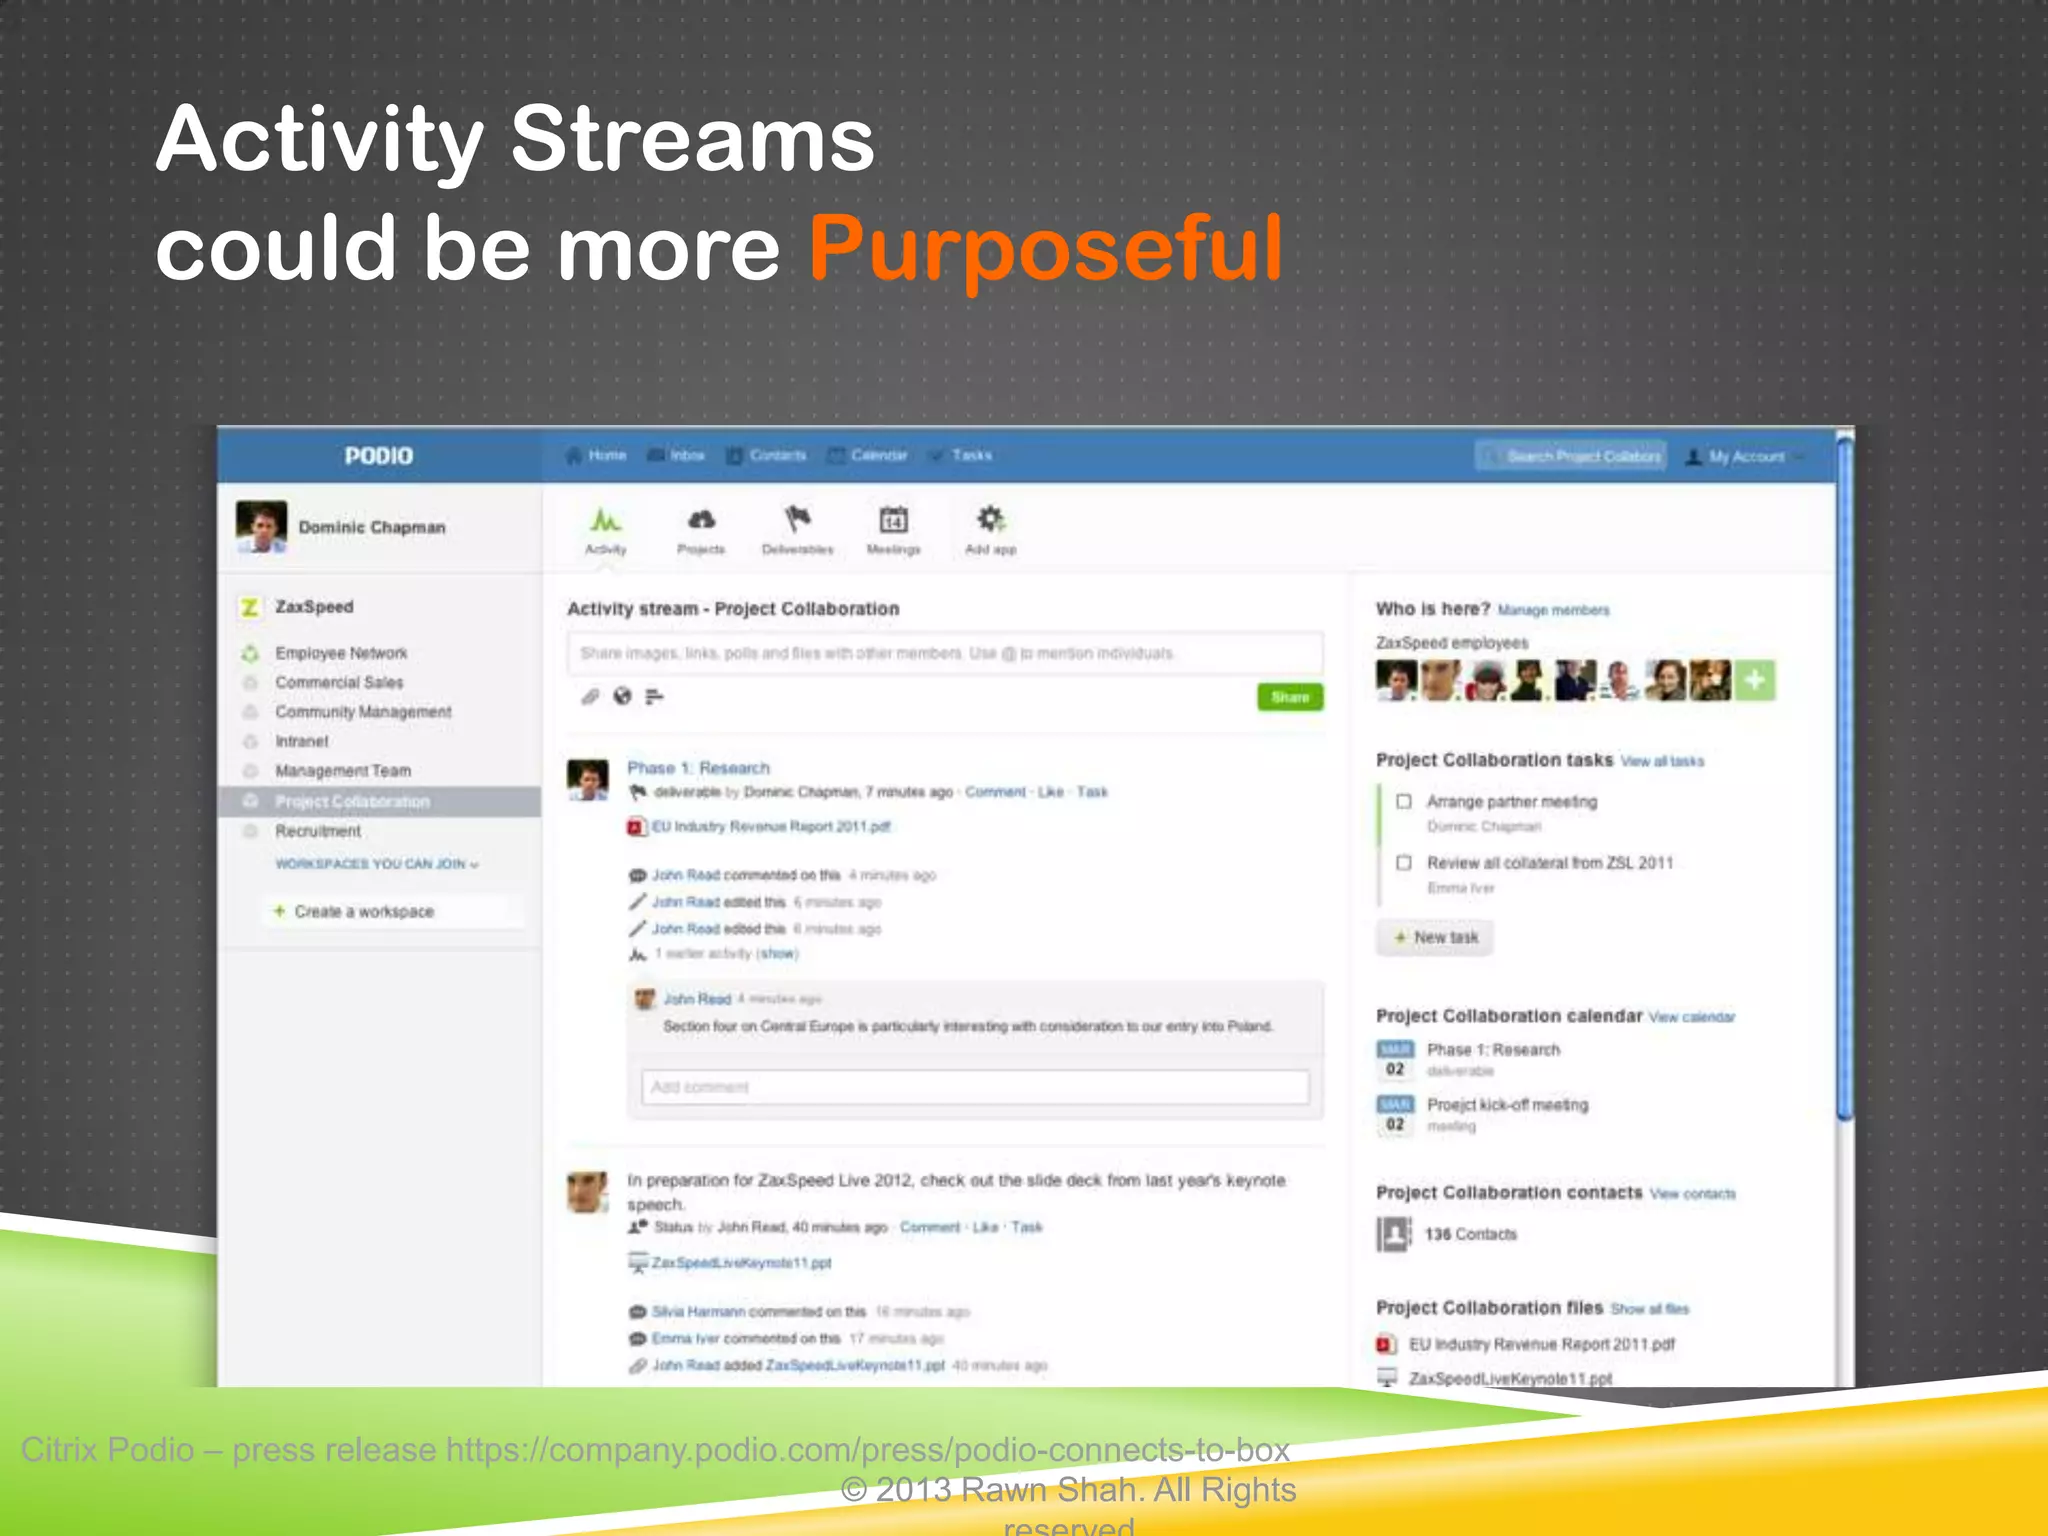Image resolution: width=2048 pixels, height=1536 pixels.
Task: Click the Add comment field
Action: (x=975, y=1087)
